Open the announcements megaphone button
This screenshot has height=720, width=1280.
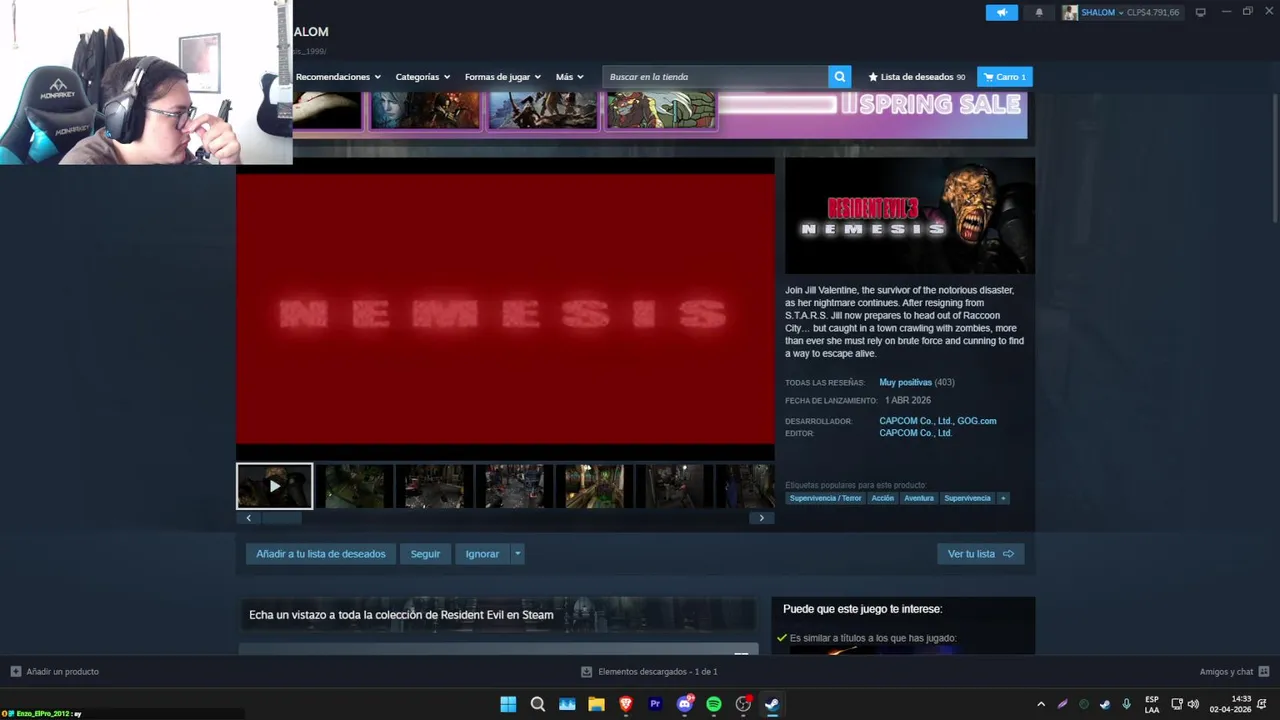(1001, 12)
